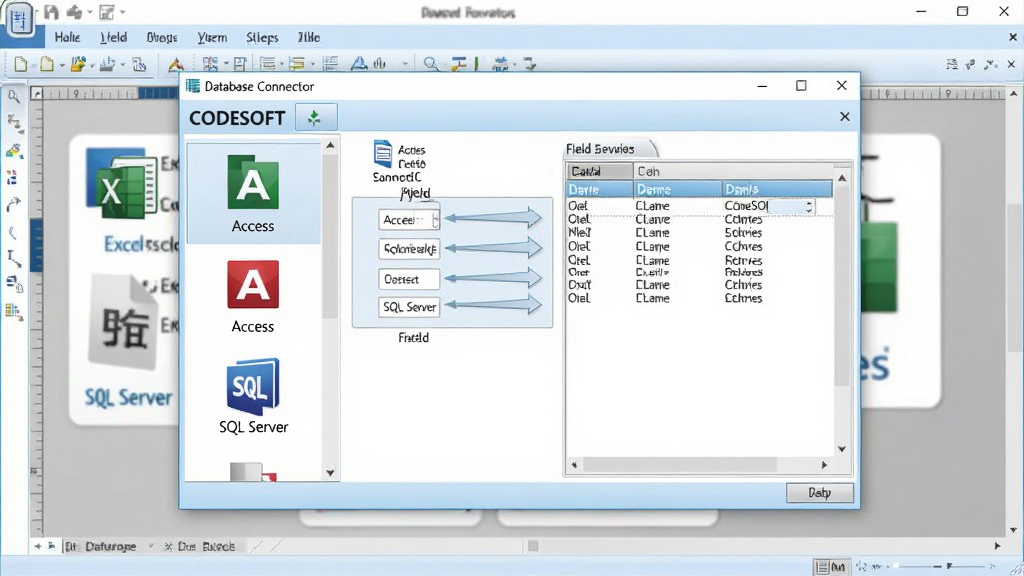Open dropdown arrow beside open folder icon
The width and height of the screenshot is (1024, 576).
[93, 65]
